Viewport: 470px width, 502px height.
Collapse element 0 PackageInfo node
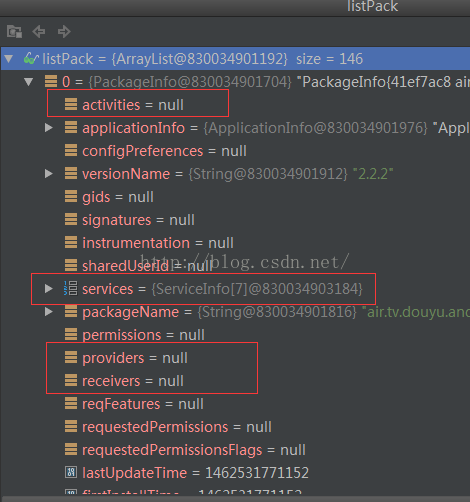pyautogui.click(x=29, y=82)
